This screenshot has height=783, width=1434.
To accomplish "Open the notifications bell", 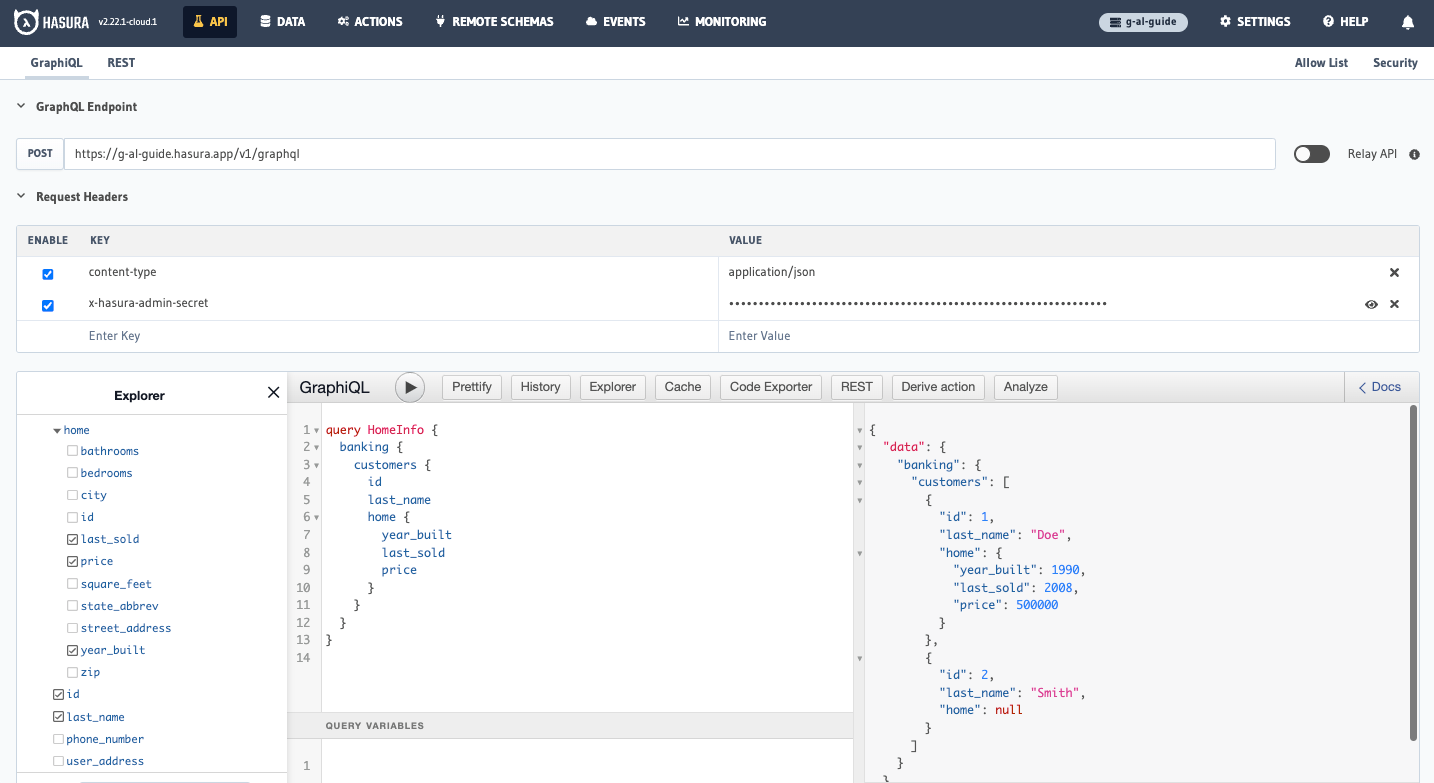I will click(1408, 21).
